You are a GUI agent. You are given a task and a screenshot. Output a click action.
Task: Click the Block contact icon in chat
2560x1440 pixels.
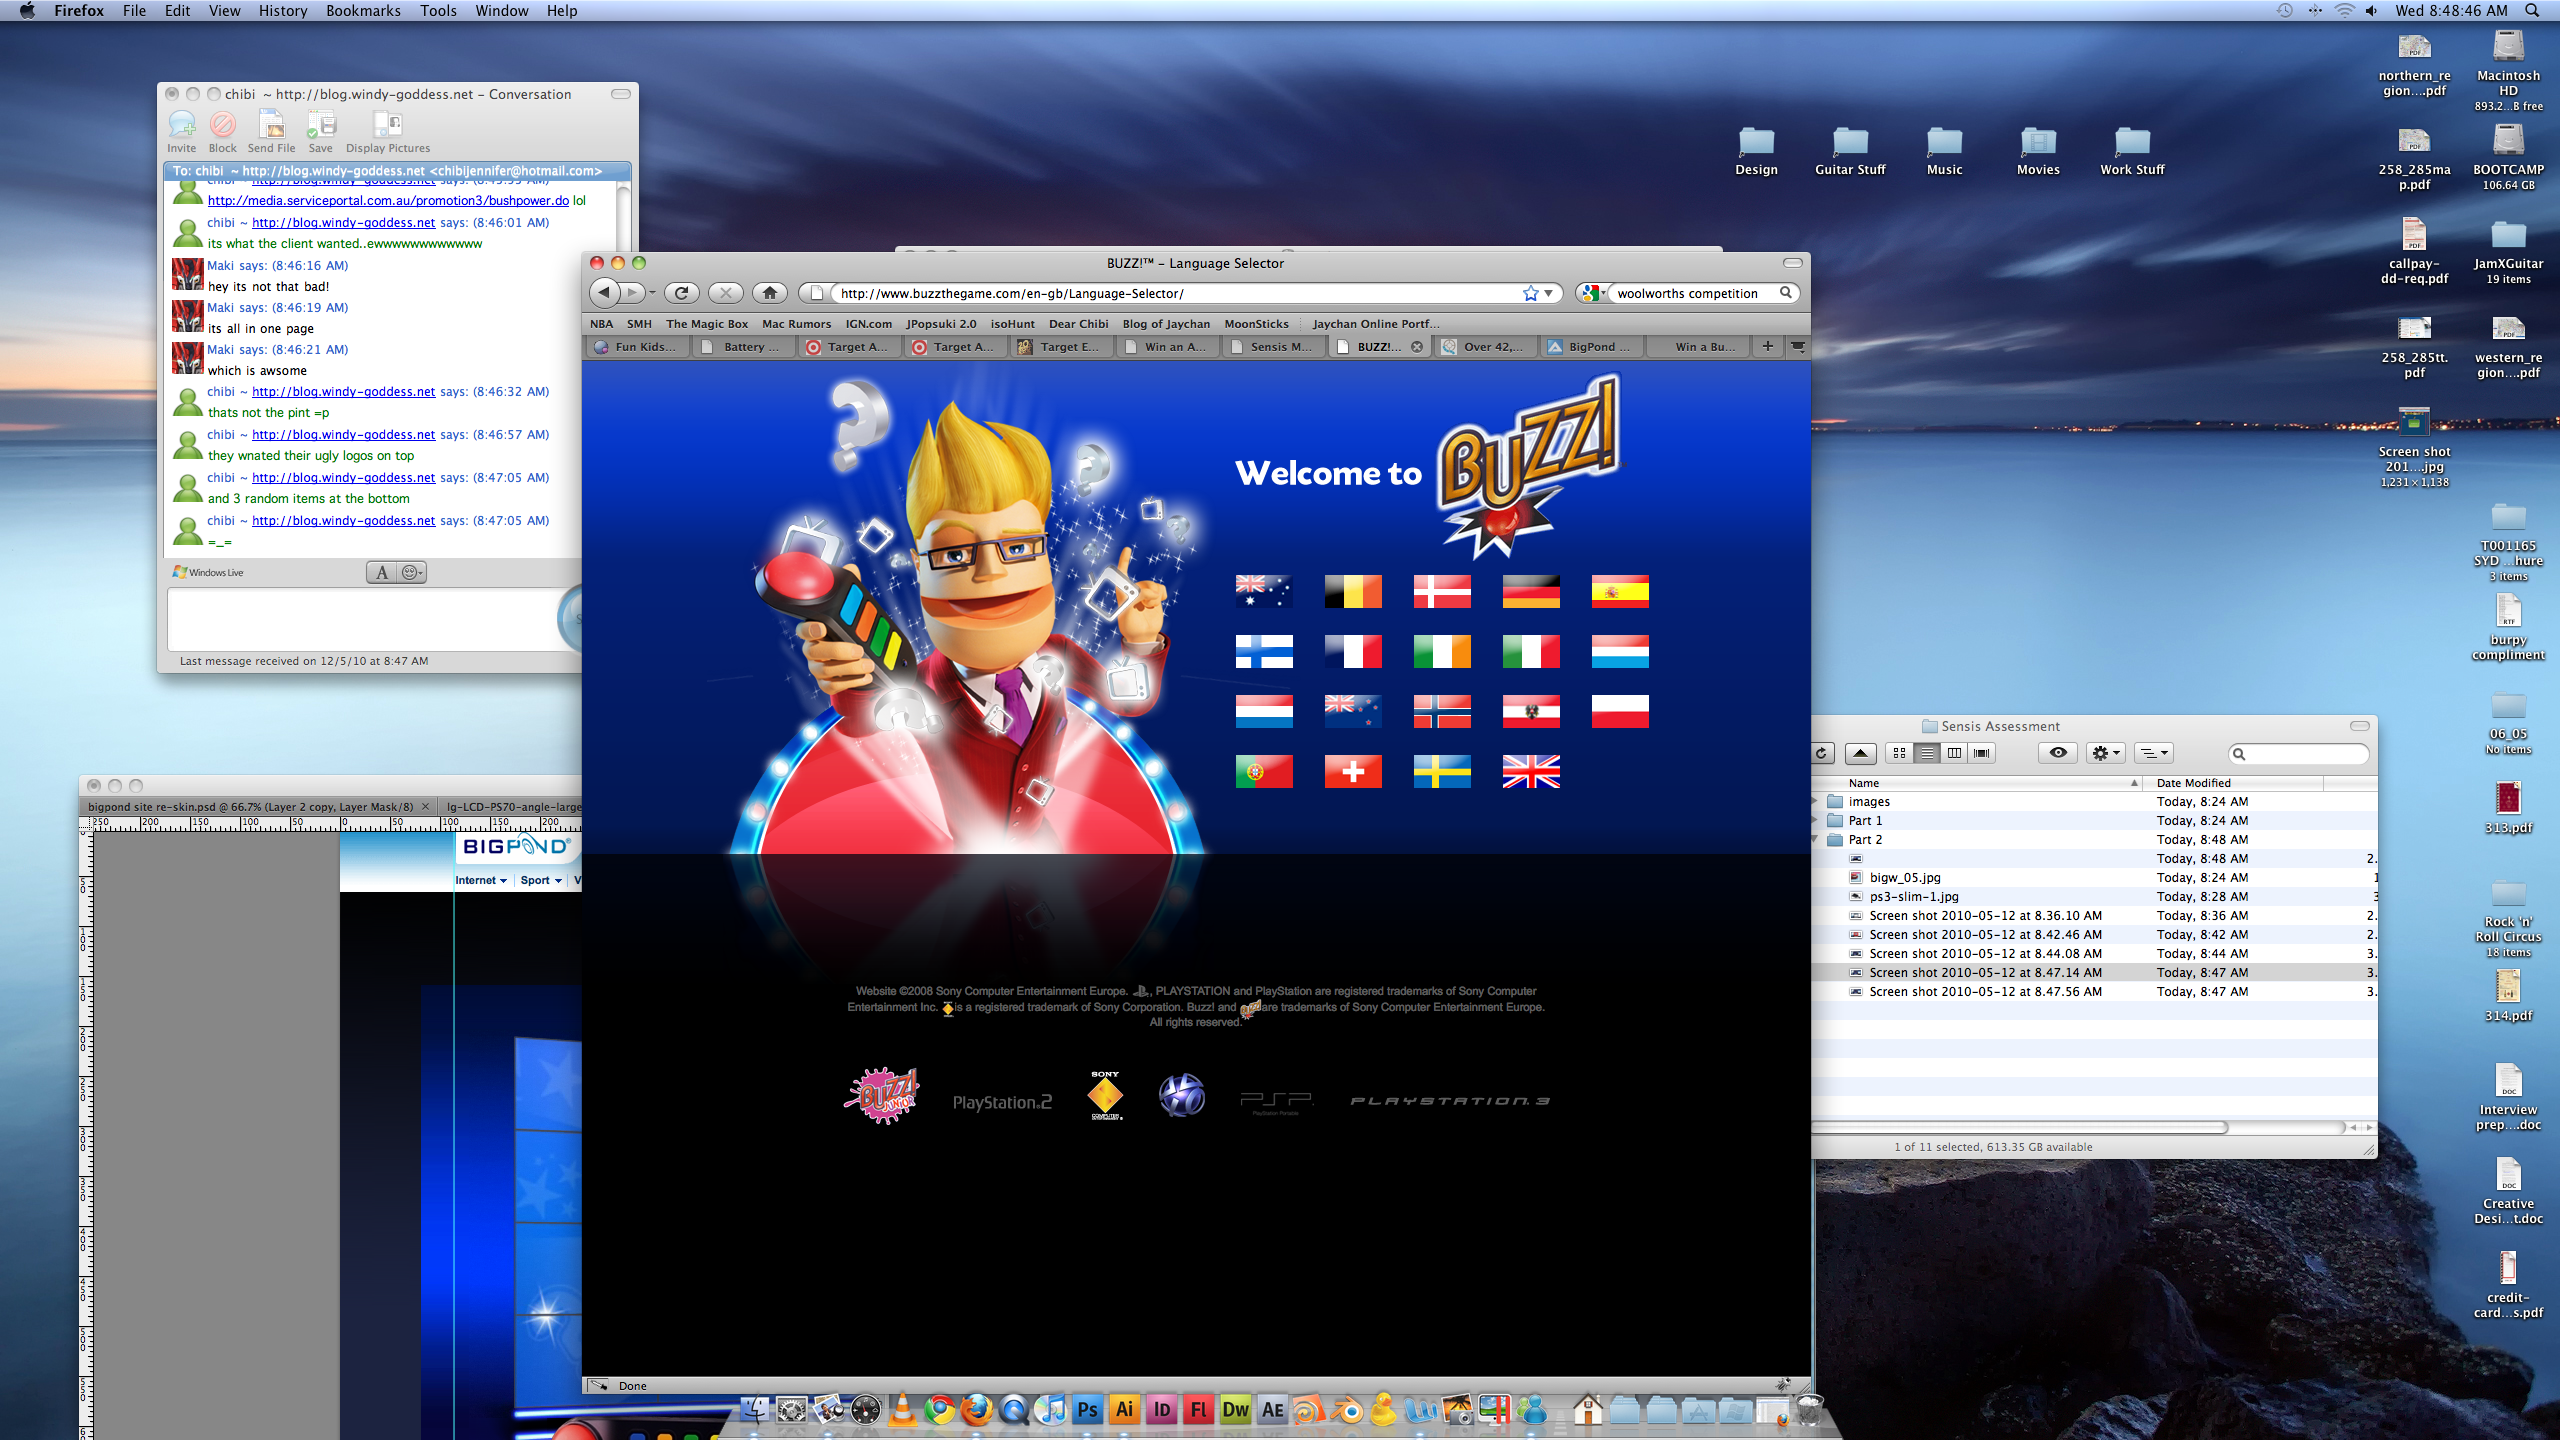(x=222, y=125)
